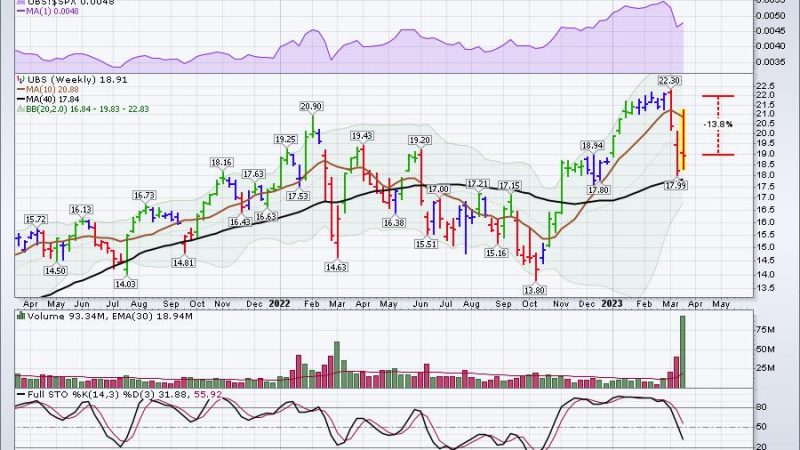Click the 22.5 price axis label
The width and height of the screenshot is (800, 450).
tap(765, 86)
